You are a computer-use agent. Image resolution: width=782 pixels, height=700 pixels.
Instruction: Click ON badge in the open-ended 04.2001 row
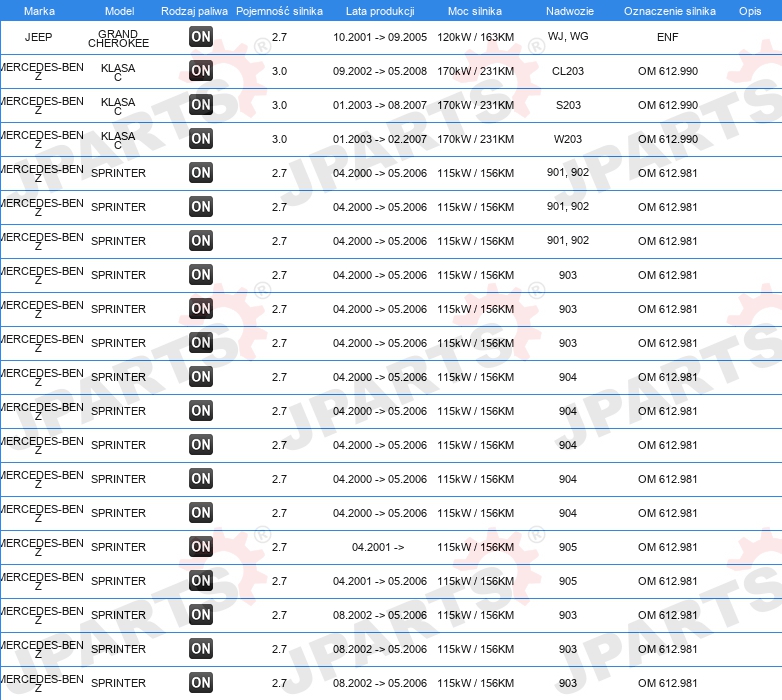coord(201,546)
